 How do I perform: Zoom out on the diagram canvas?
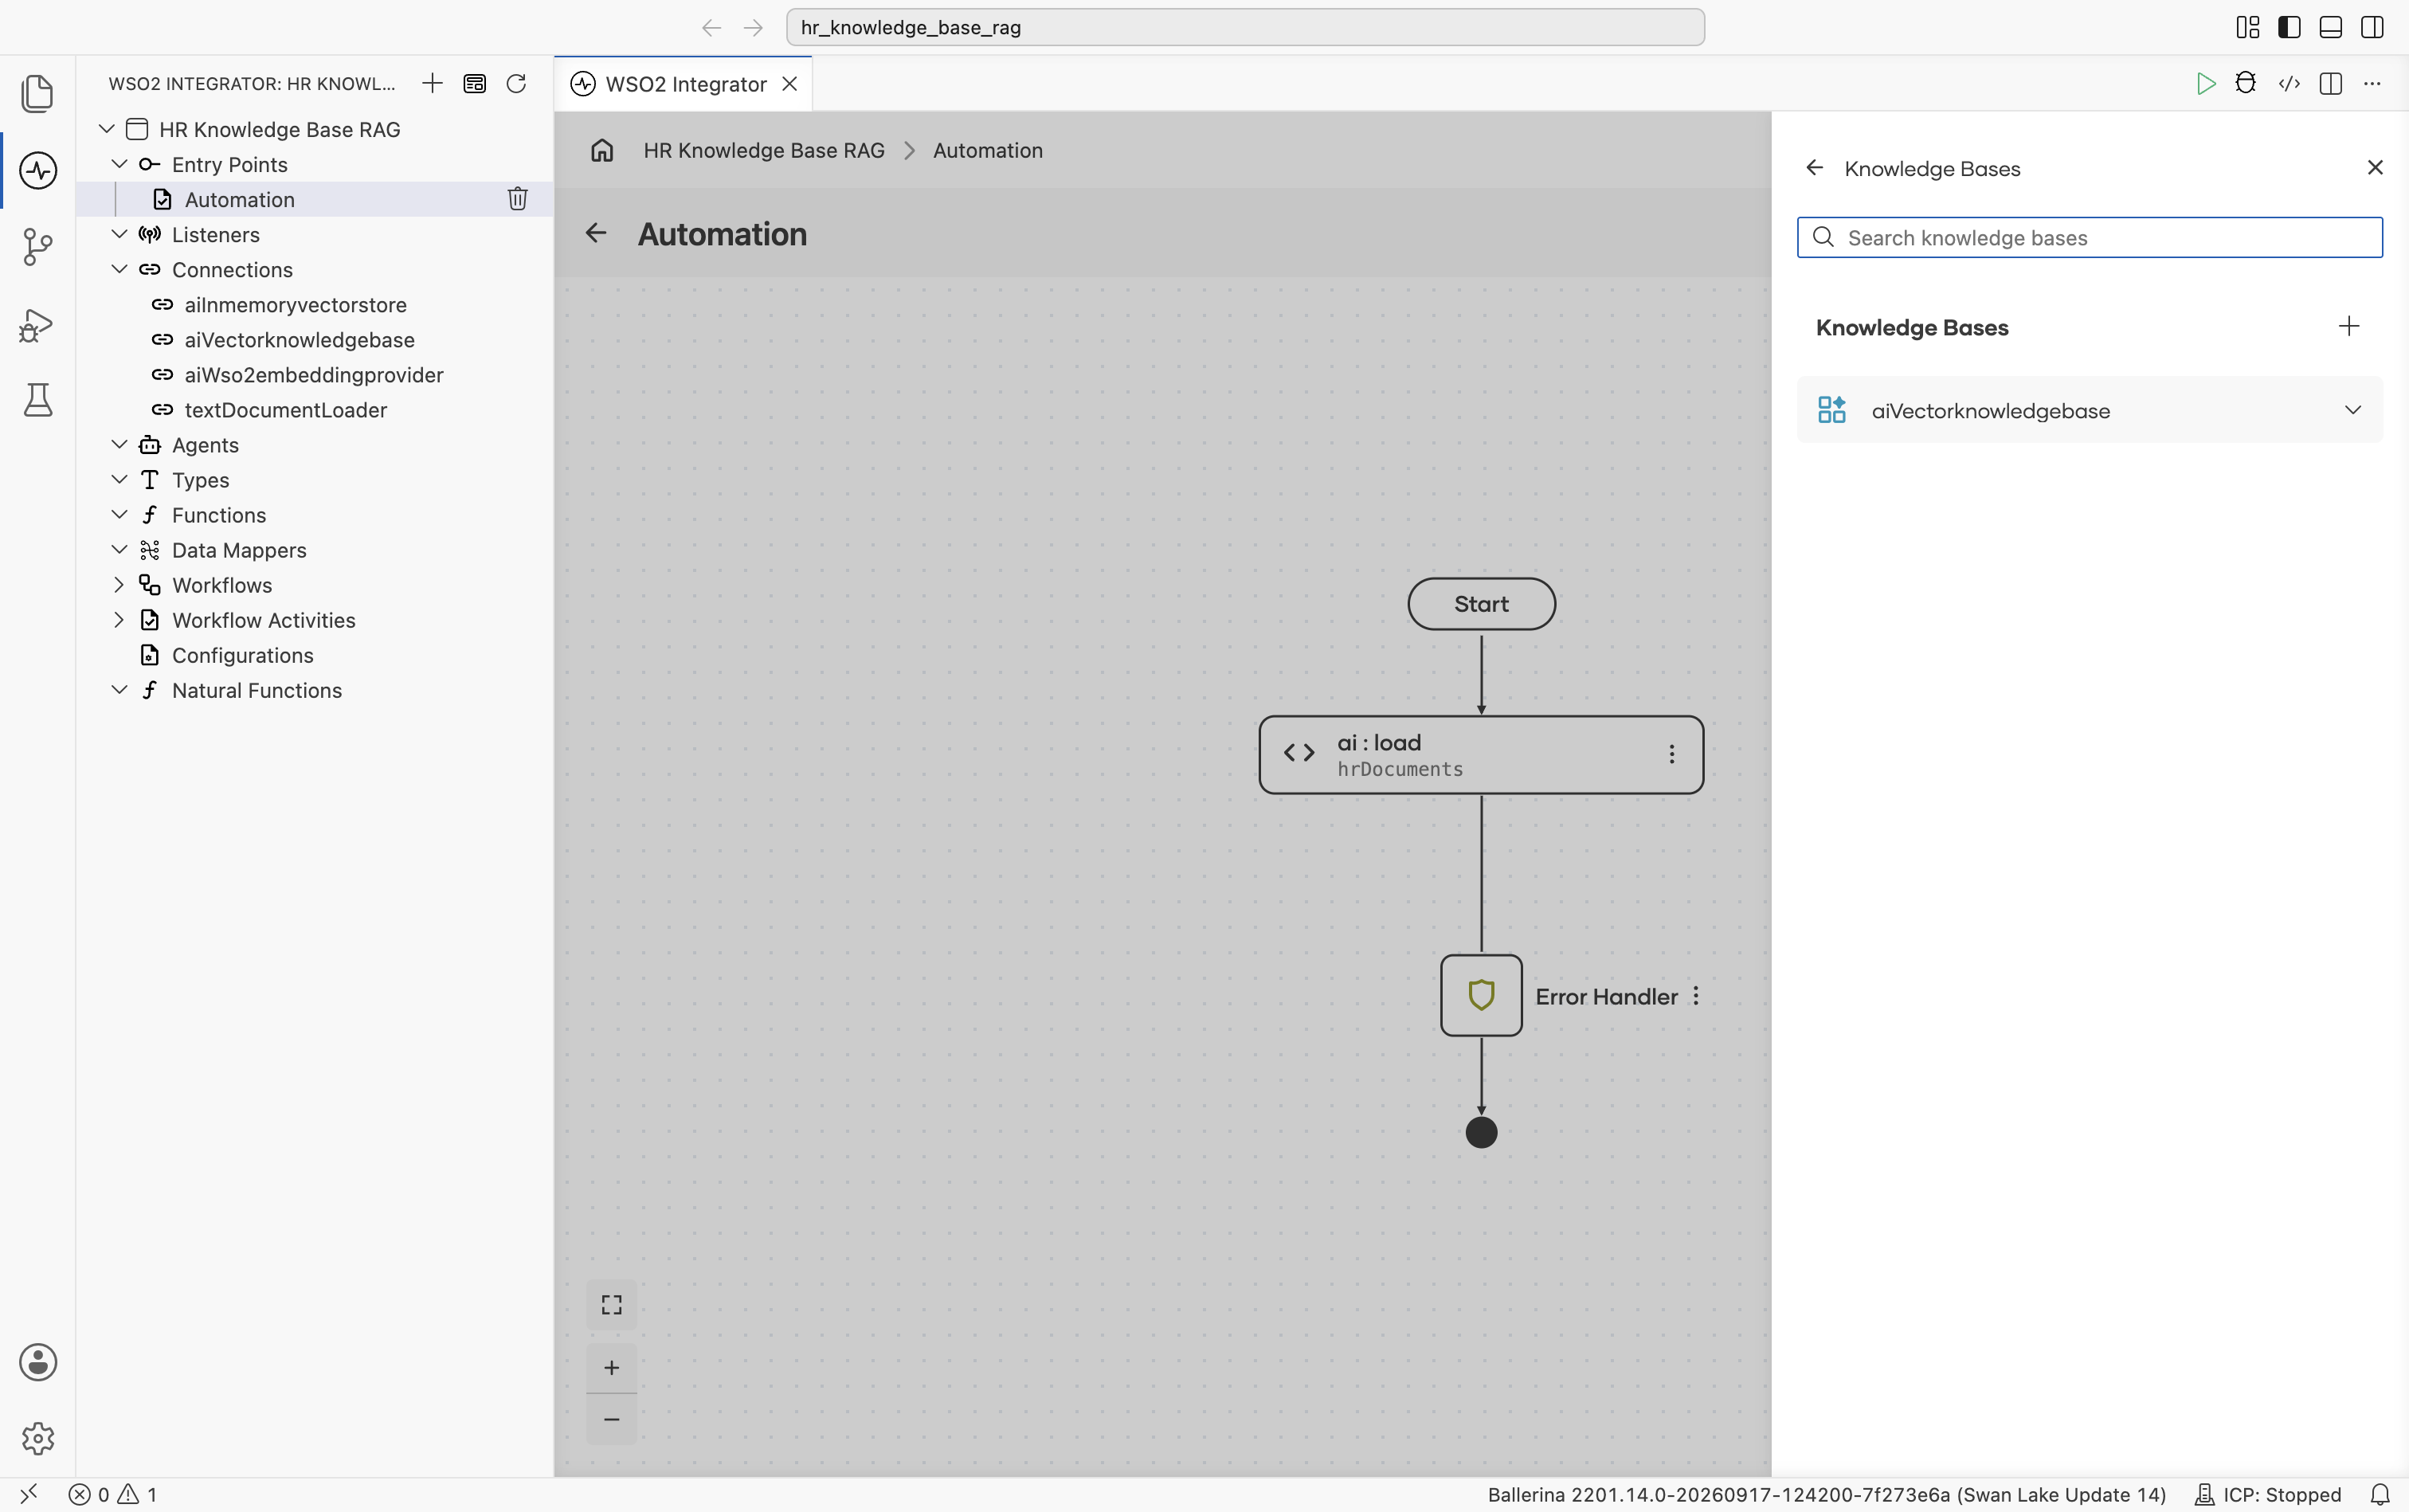(612, 1419)
